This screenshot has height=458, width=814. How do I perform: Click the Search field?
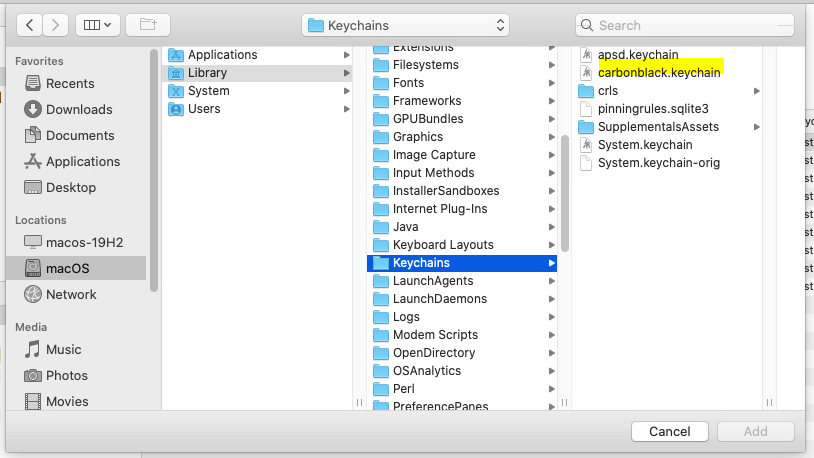(684, 25)
